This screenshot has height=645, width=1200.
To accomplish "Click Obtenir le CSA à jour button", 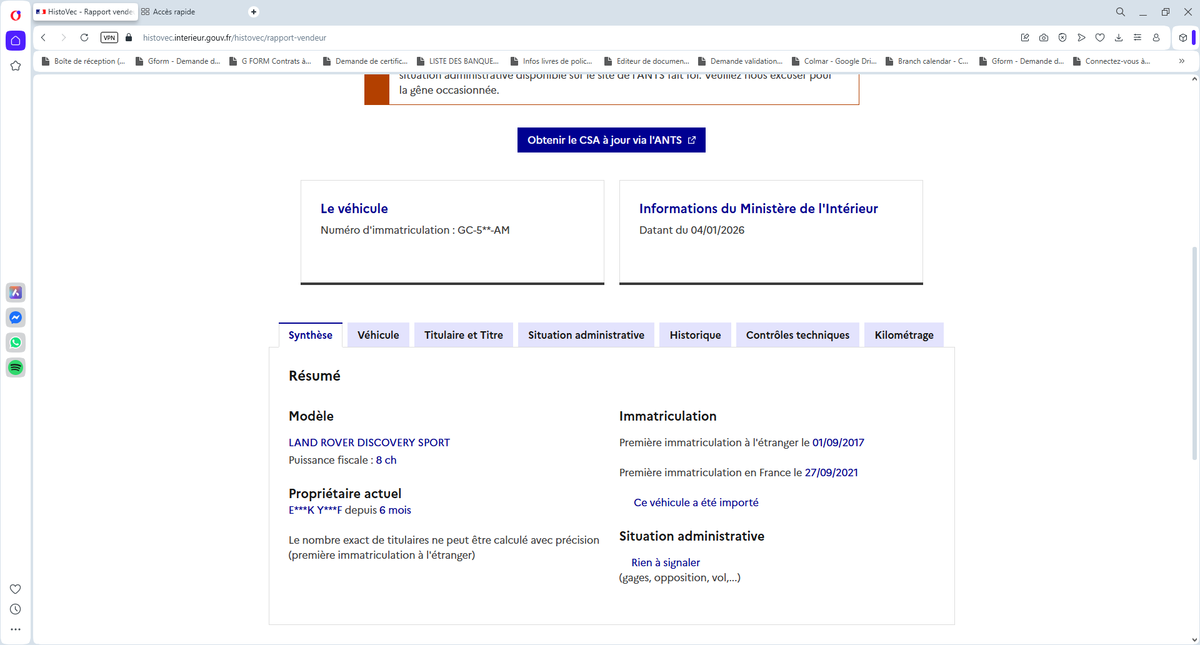I will point(611,140).
